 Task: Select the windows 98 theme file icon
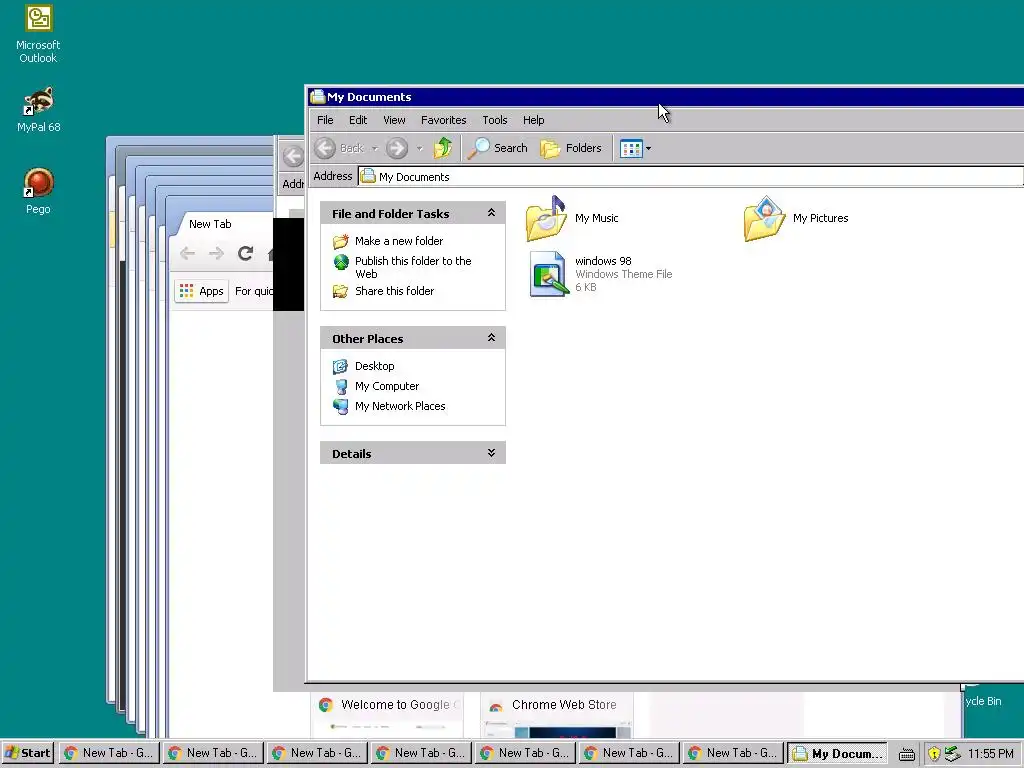(547, 274)
